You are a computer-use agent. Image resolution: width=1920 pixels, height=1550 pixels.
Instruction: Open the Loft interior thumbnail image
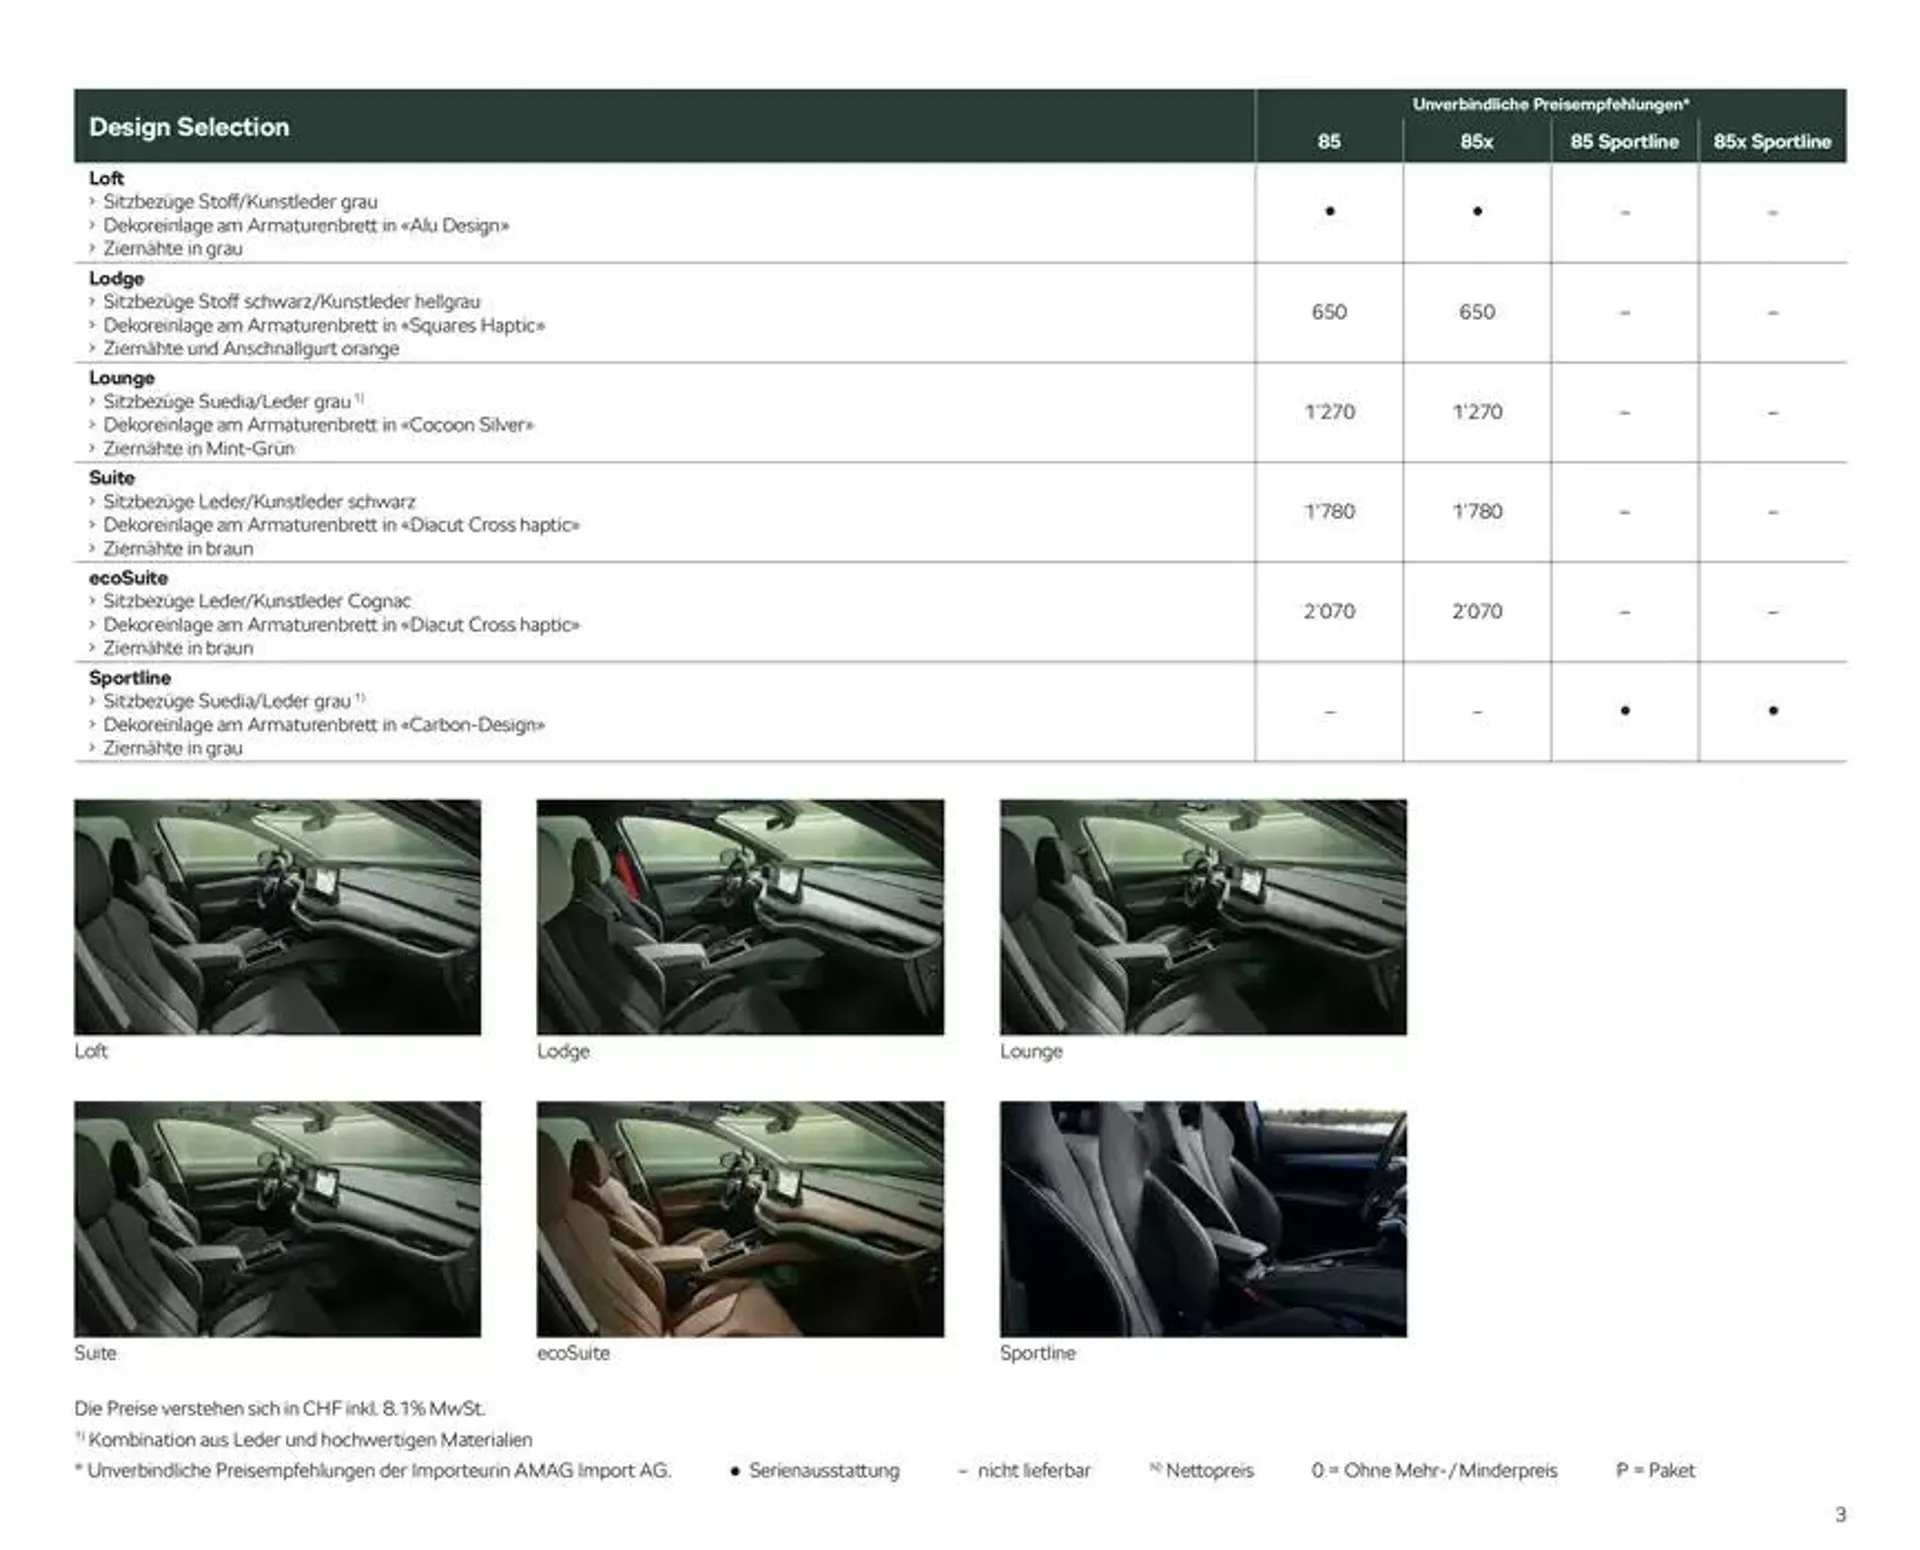pyautogui.click(x=277, y=917)
